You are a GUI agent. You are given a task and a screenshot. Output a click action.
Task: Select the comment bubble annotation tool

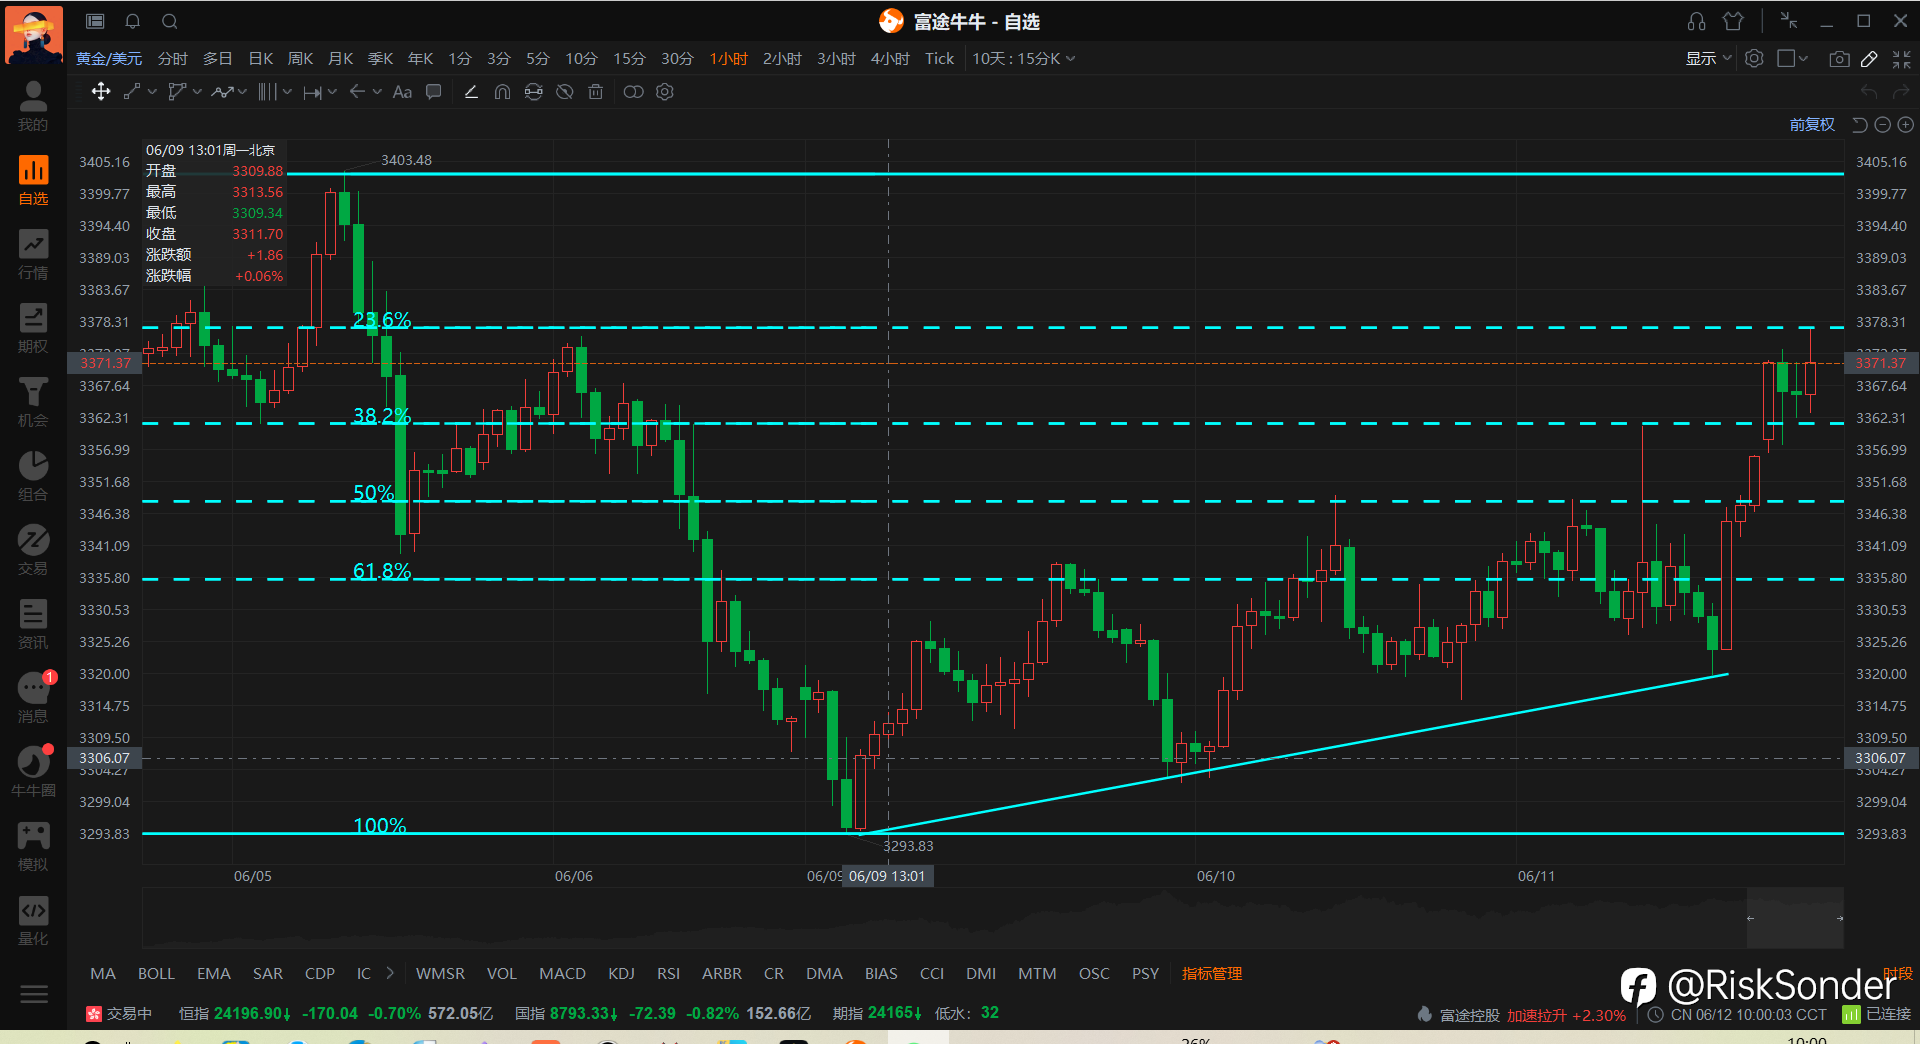click(434, 92)
